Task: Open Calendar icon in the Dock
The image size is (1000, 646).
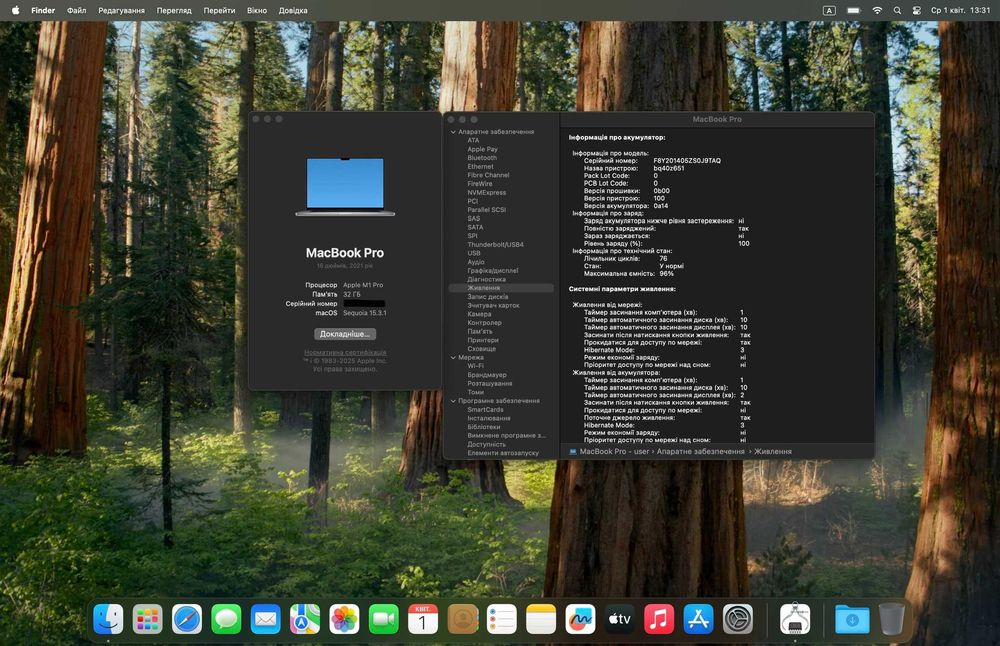Action: (423, 619)
